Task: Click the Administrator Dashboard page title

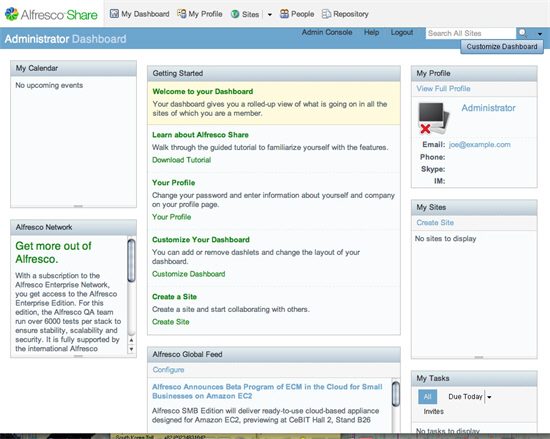Action: click(x=65, y=39)
